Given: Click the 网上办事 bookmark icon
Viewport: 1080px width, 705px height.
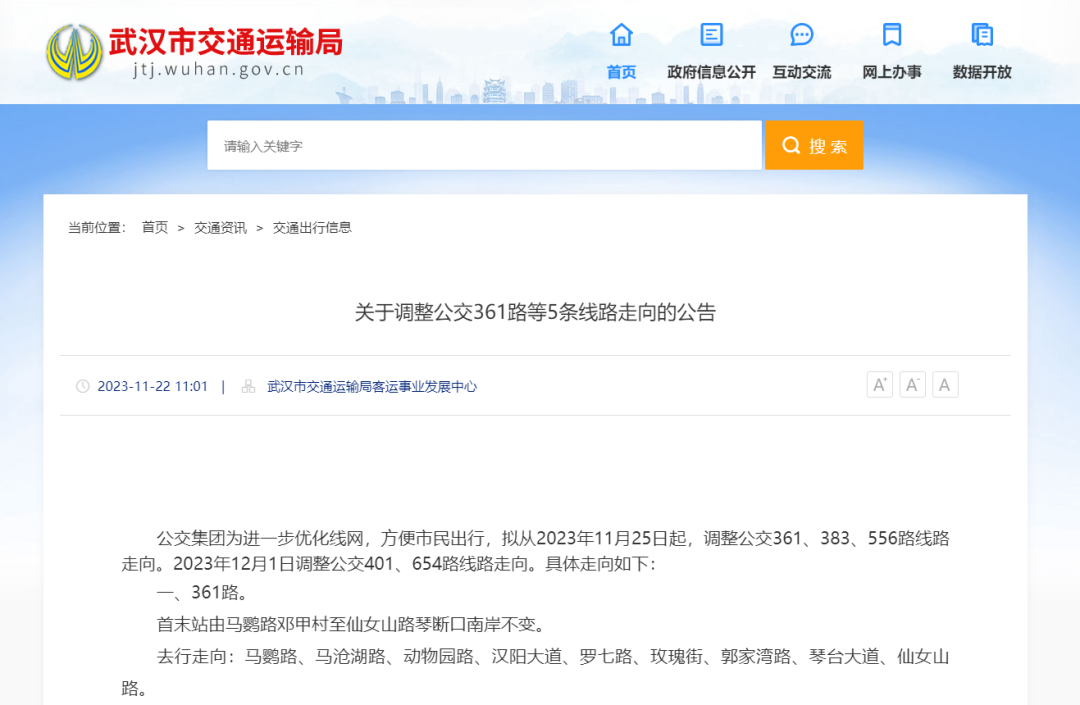Looking at the screenshot, I should coord(891,34).
